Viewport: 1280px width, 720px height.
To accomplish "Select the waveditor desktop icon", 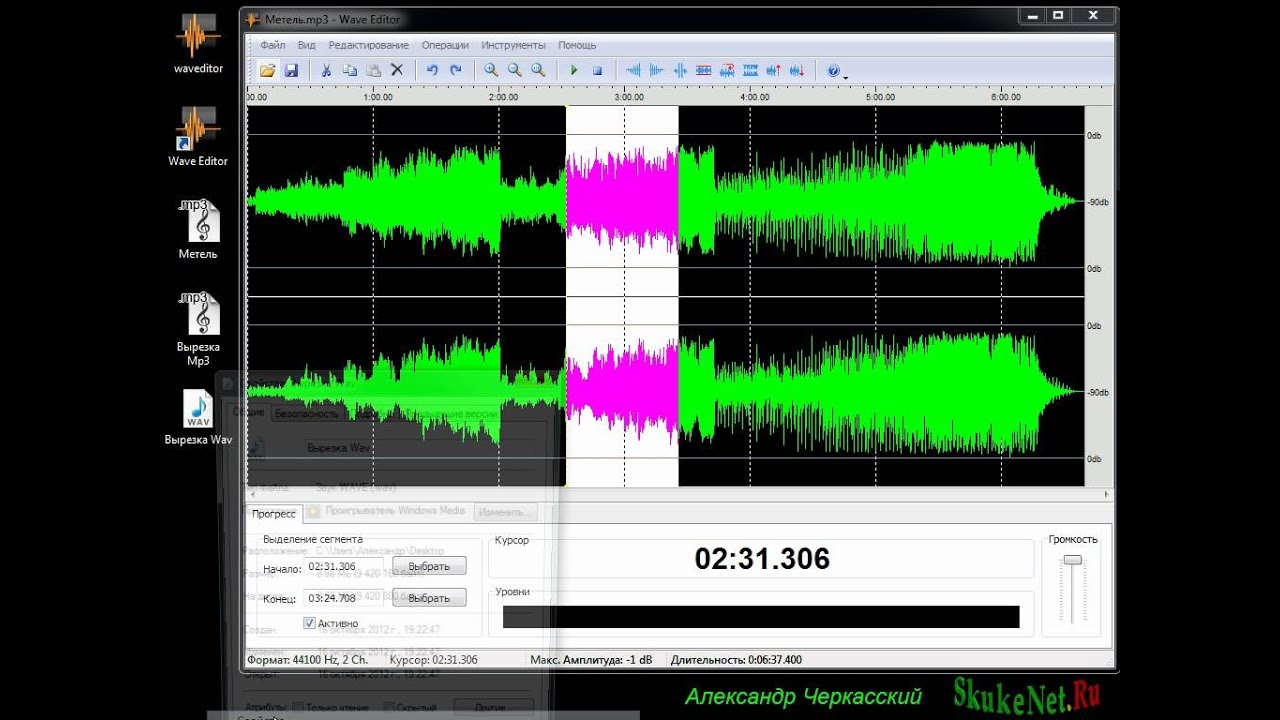I will point(198,43).
